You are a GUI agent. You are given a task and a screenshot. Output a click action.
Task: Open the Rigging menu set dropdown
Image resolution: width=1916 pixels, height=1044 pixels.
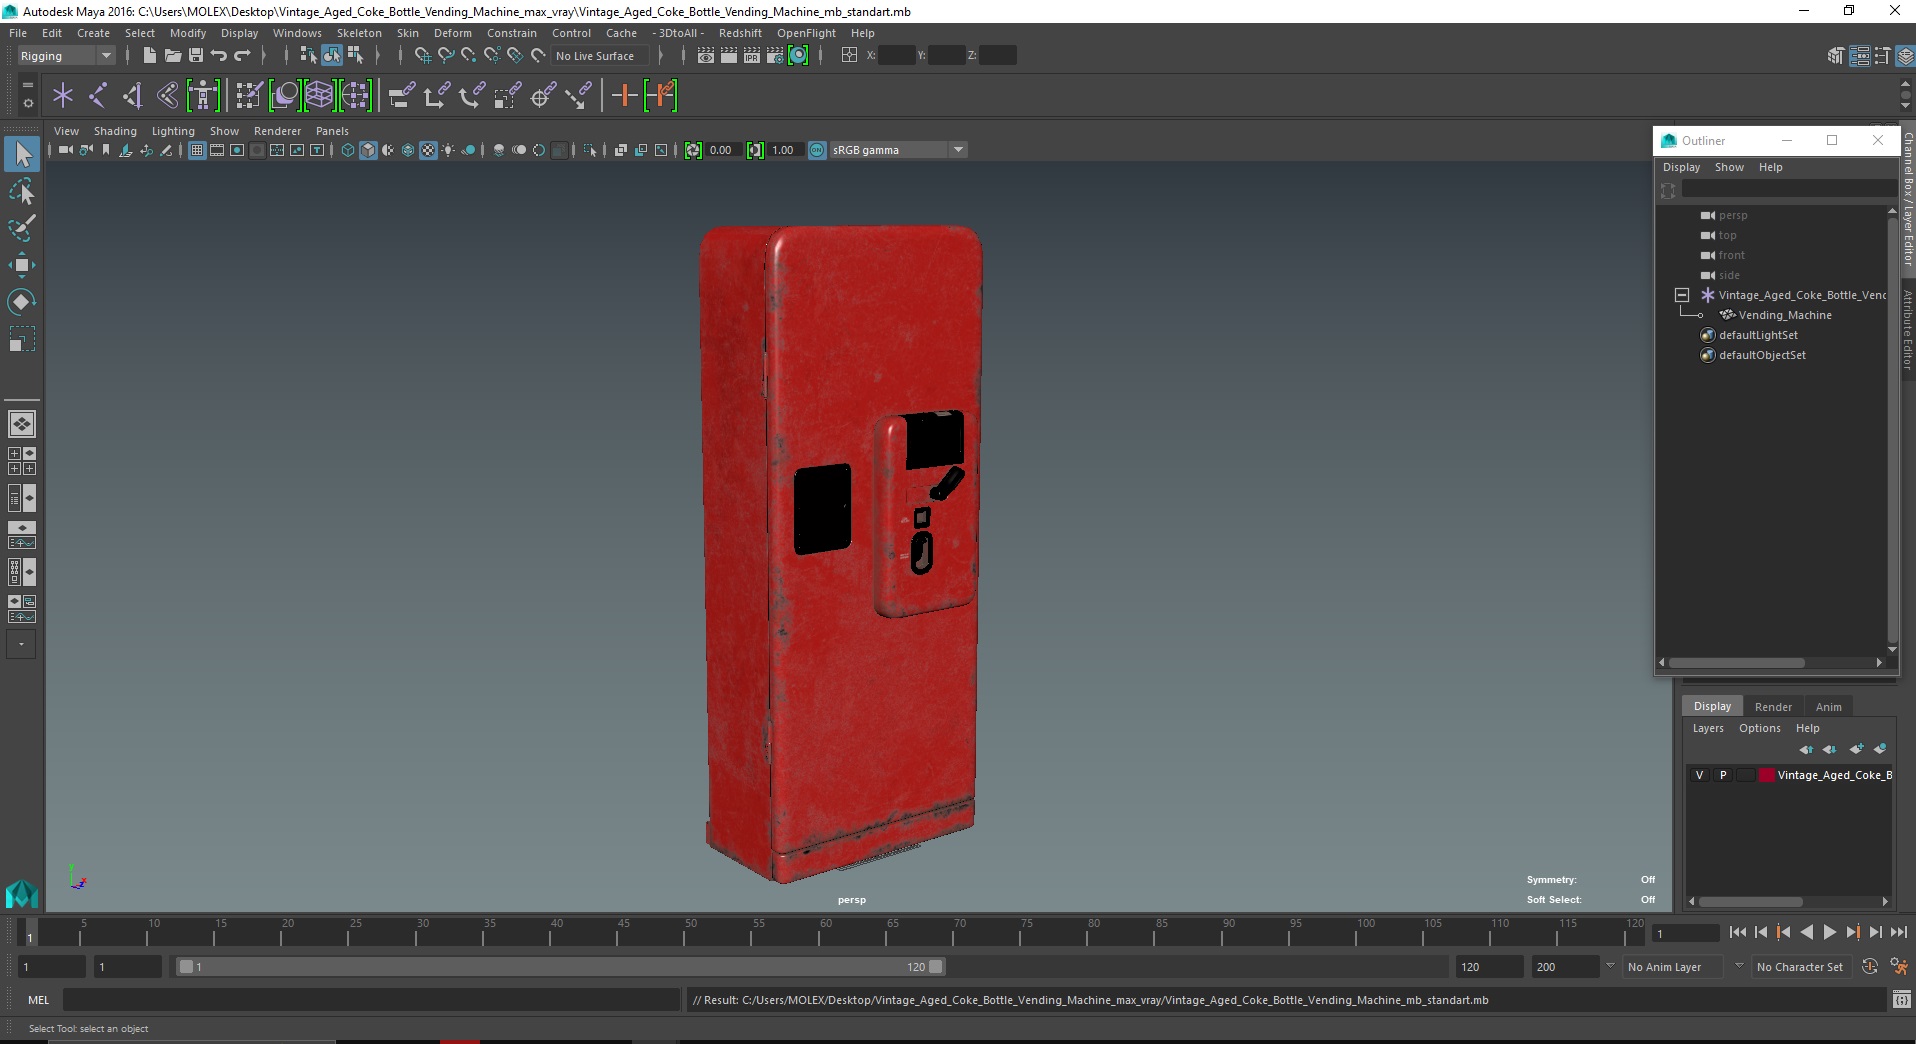tap(66, 56)
